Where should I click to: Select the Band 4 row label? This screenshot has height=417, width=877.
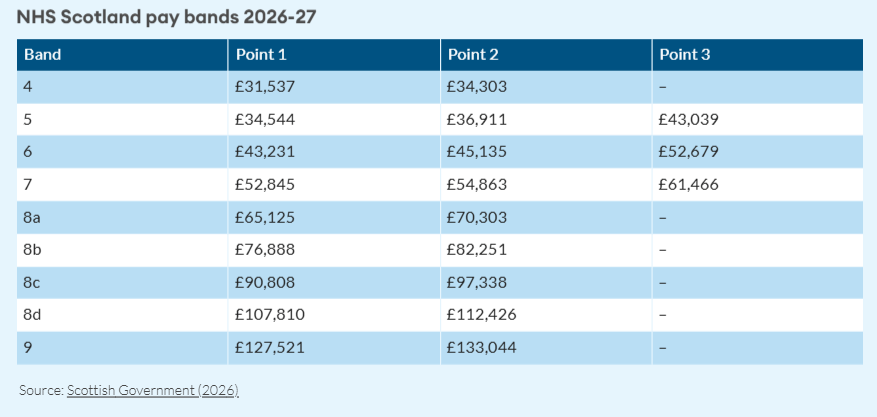(29, 87)
